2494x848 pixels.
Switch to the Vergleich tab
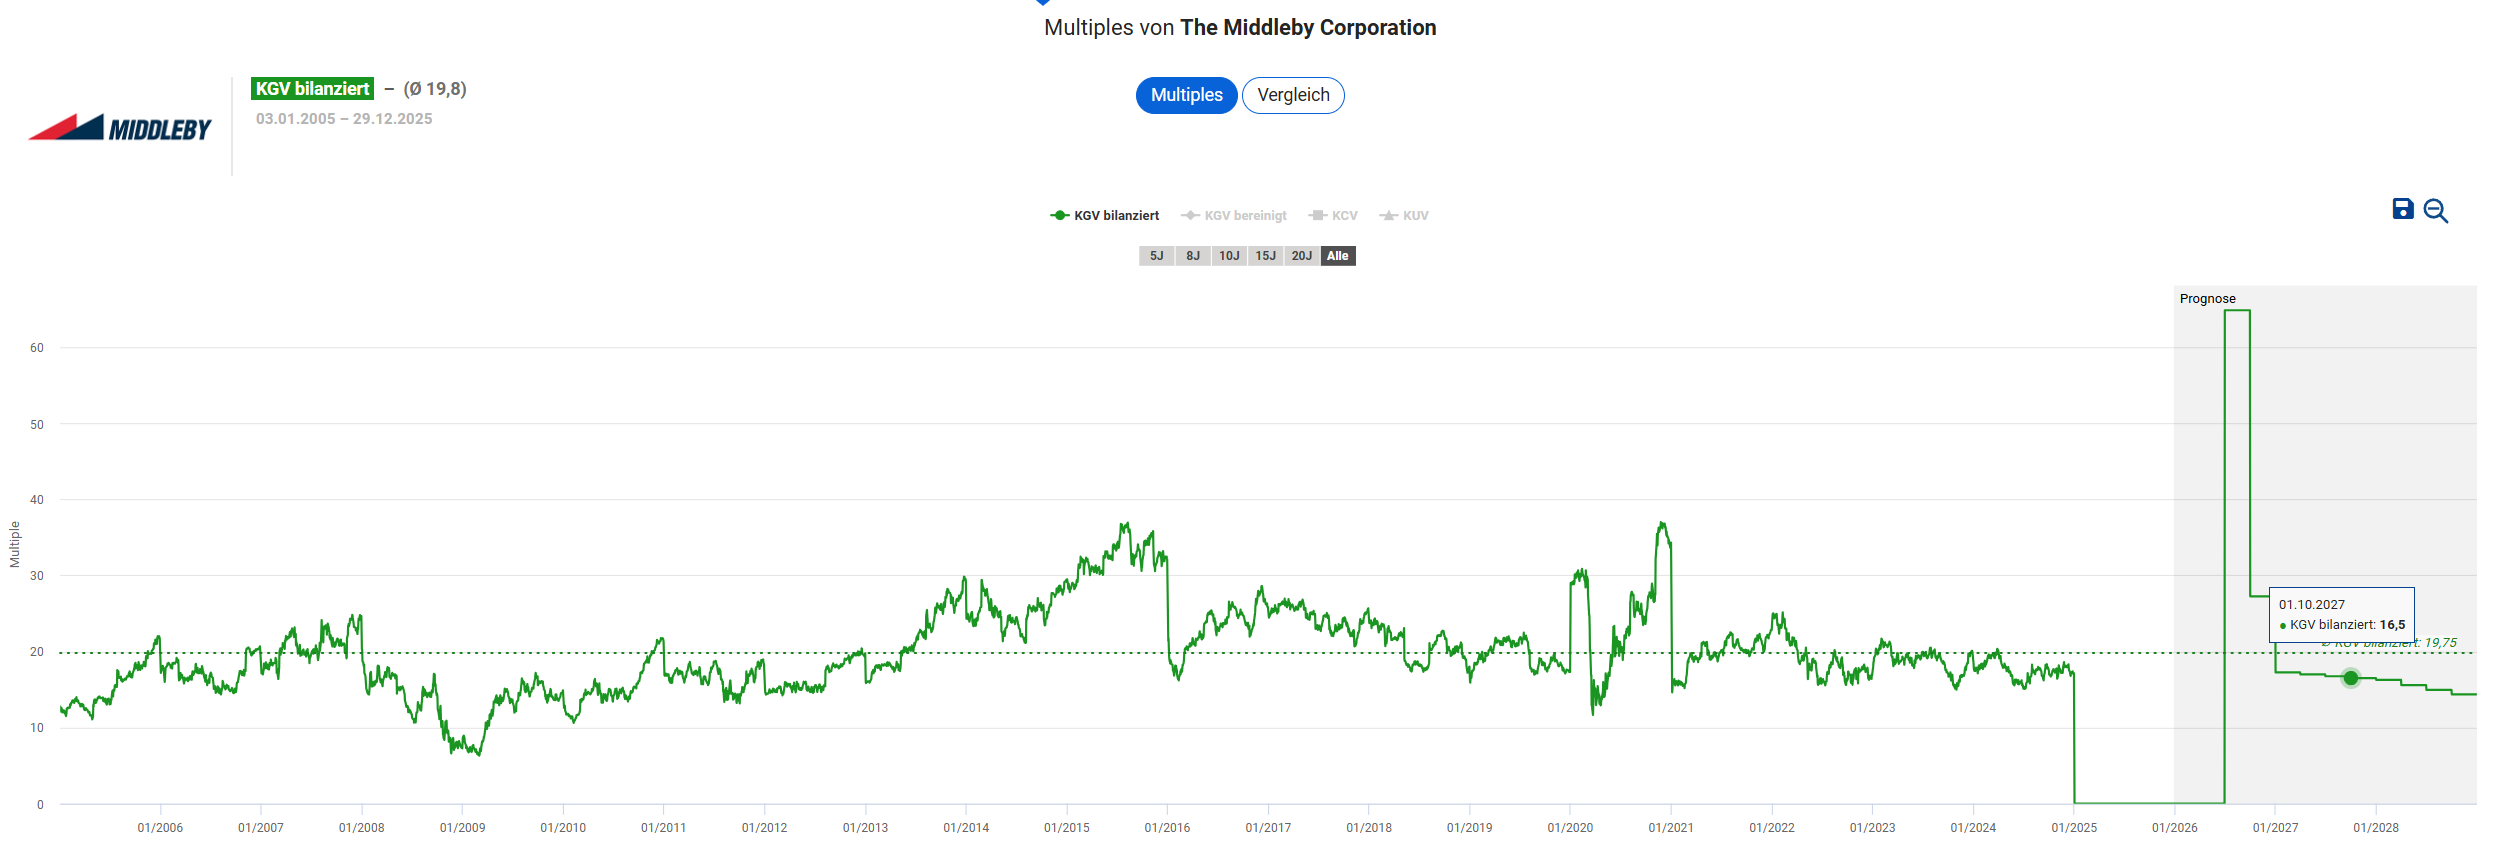point(1293,95)
